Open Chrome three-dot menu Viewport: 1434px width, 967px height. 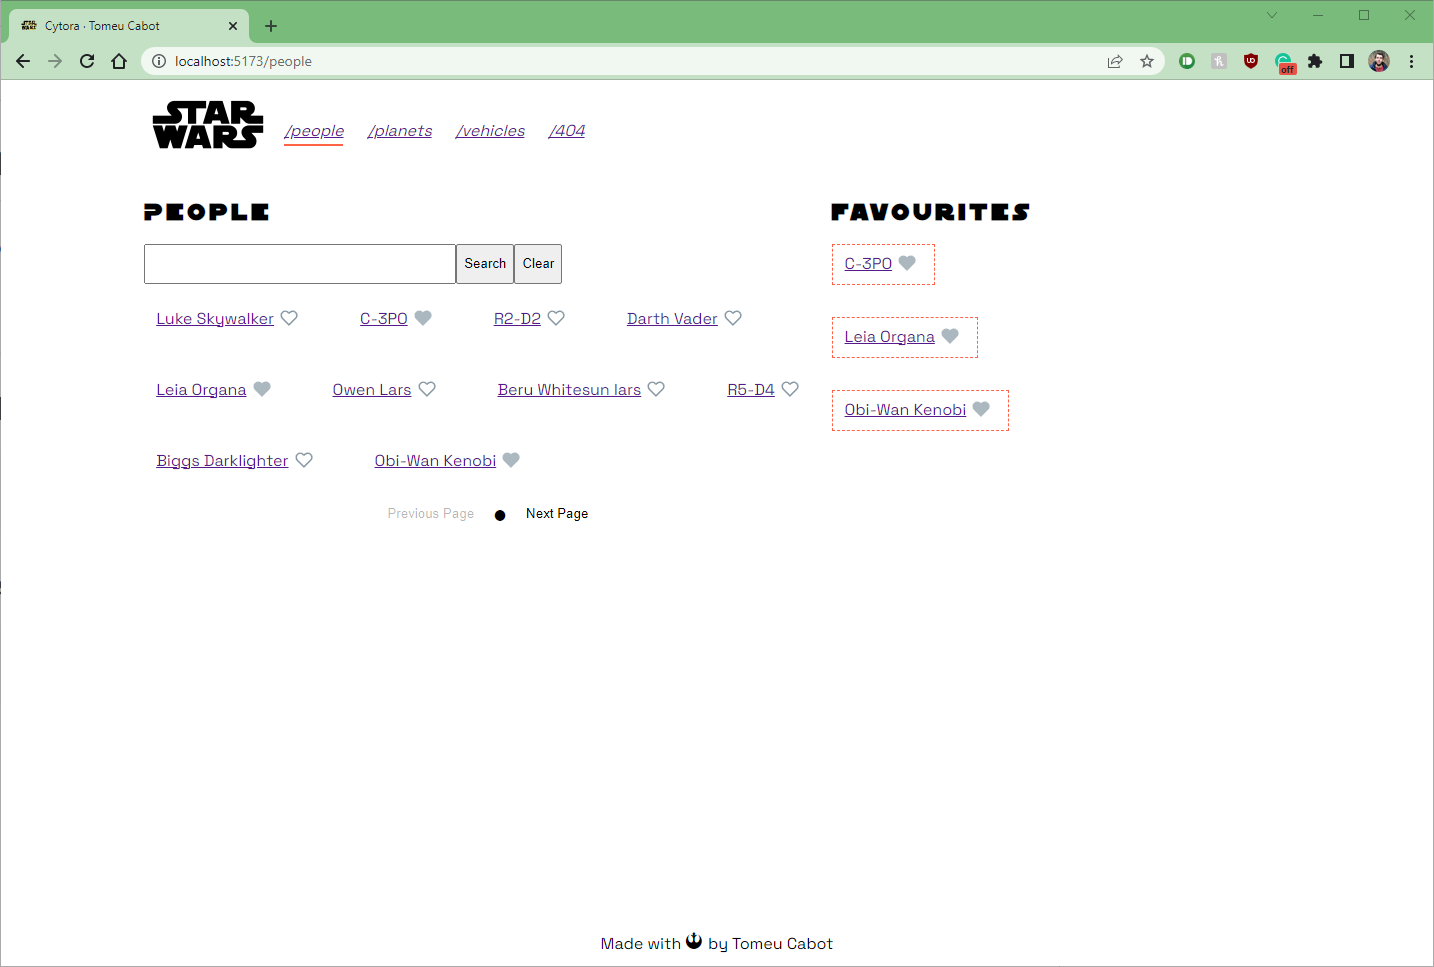(x=1411, y=61)
